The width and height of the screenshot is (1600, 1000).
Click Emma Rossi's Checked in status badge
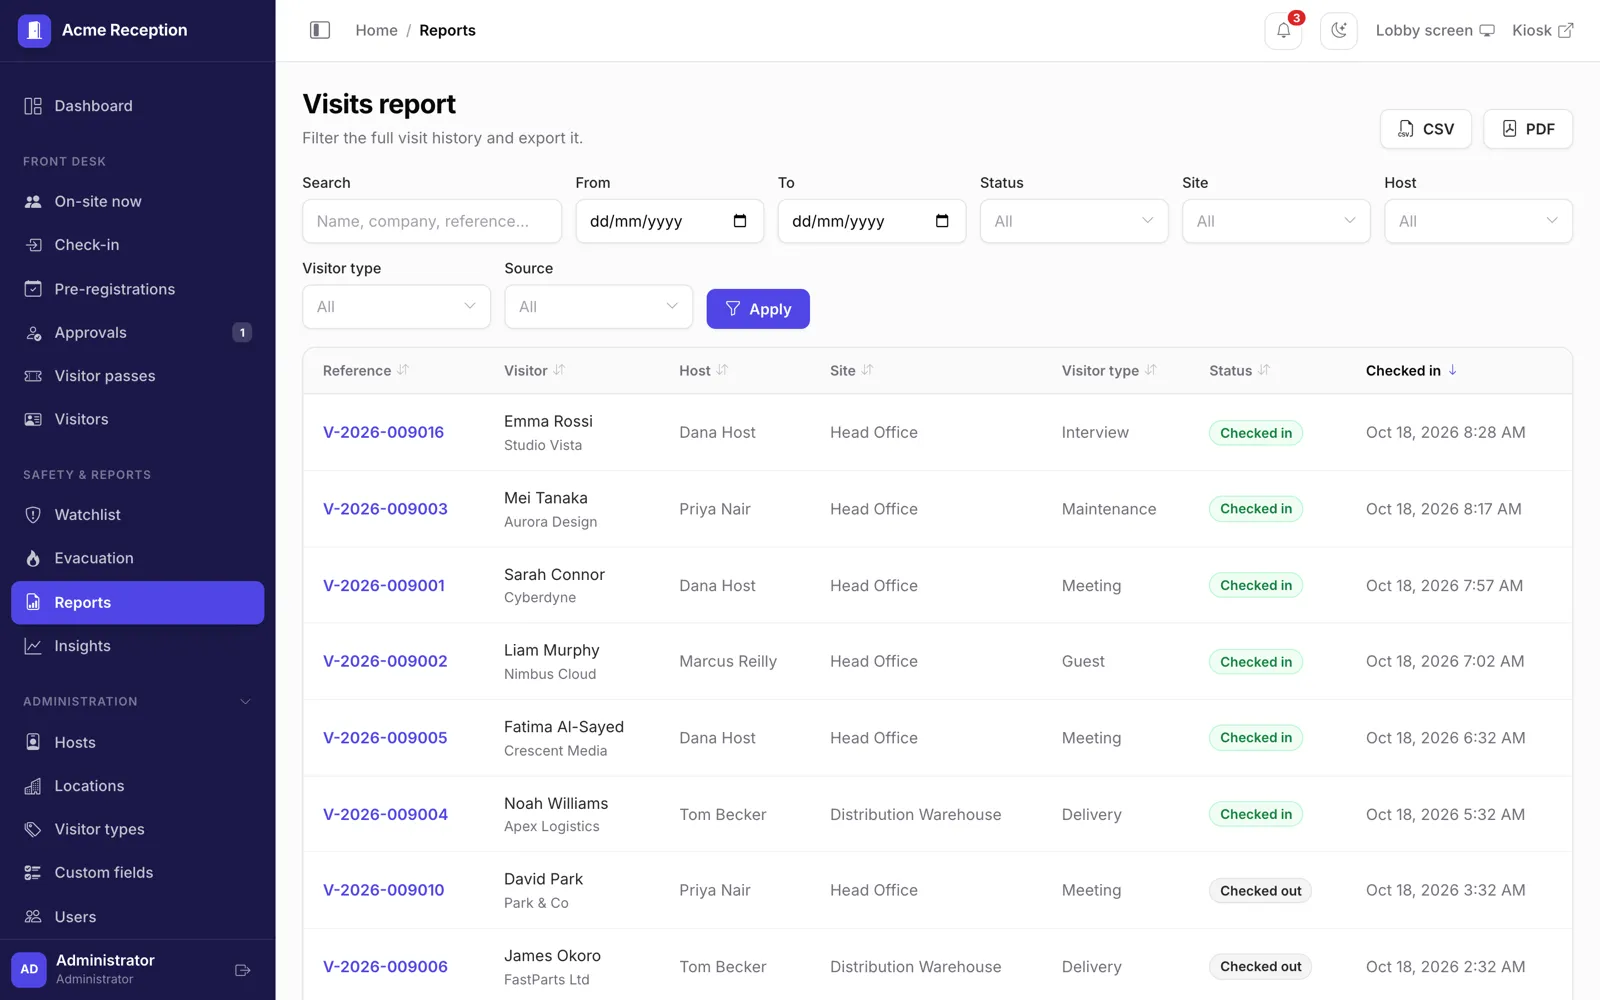[1255, 433]
